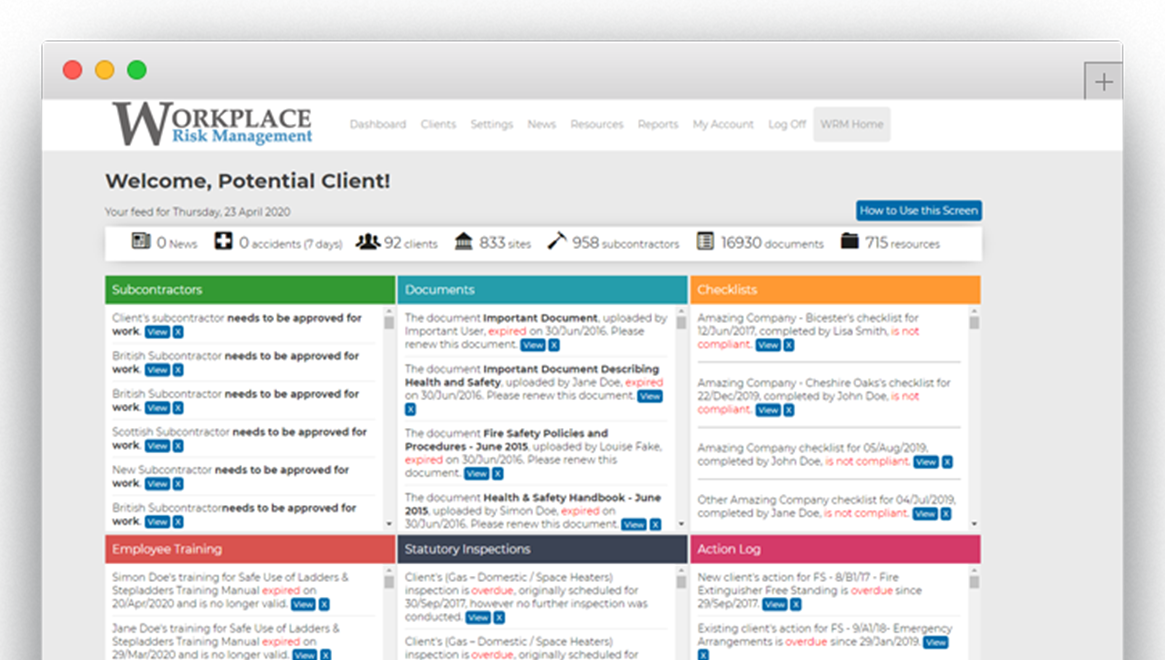View Other Amazing Company checklist

coord(925,514)
